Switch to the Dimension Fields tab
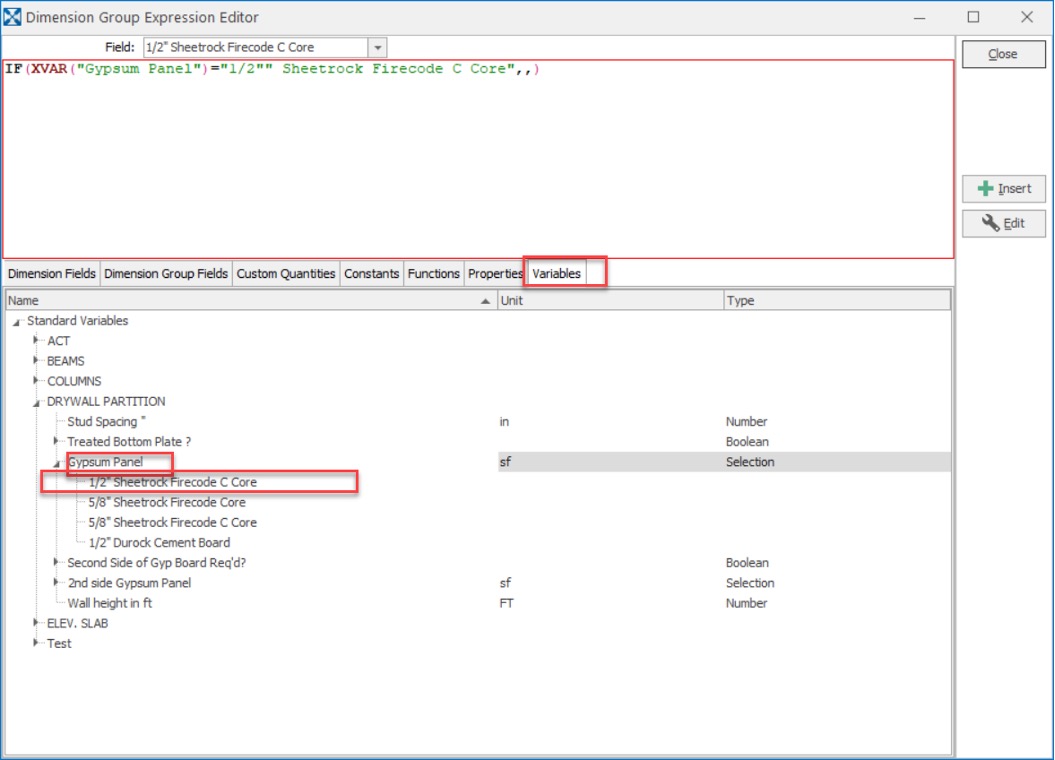The image size is (1055, 760). [x=52, y=274]
